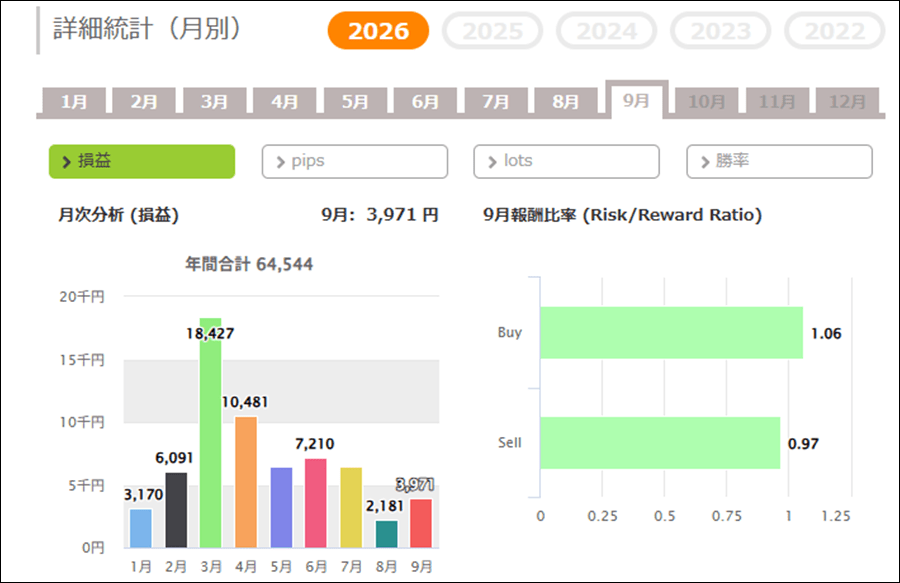
Task: Click the active 2026 year button
Action: pyautogui.click(x=378, y=30)
